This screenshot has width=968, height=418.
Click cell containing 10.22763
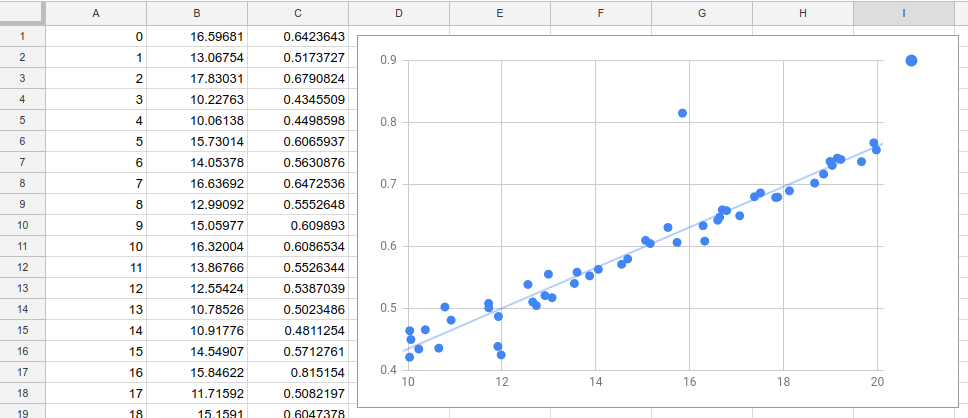(197, 99)
